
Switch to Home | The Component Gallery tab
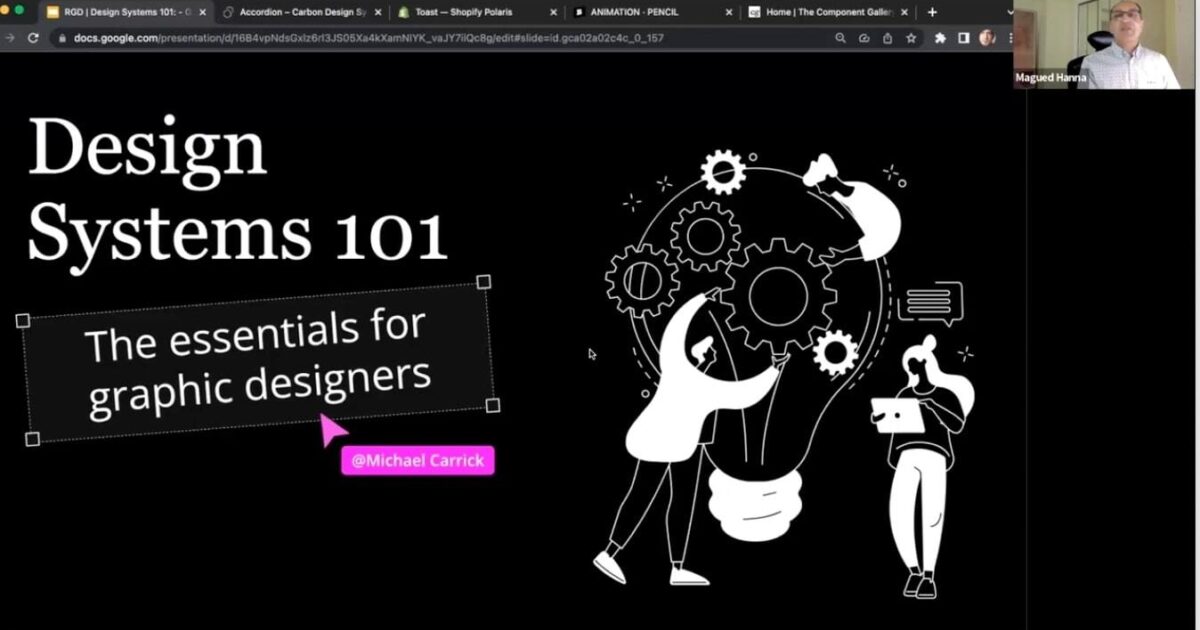click(x=828, y=12)
